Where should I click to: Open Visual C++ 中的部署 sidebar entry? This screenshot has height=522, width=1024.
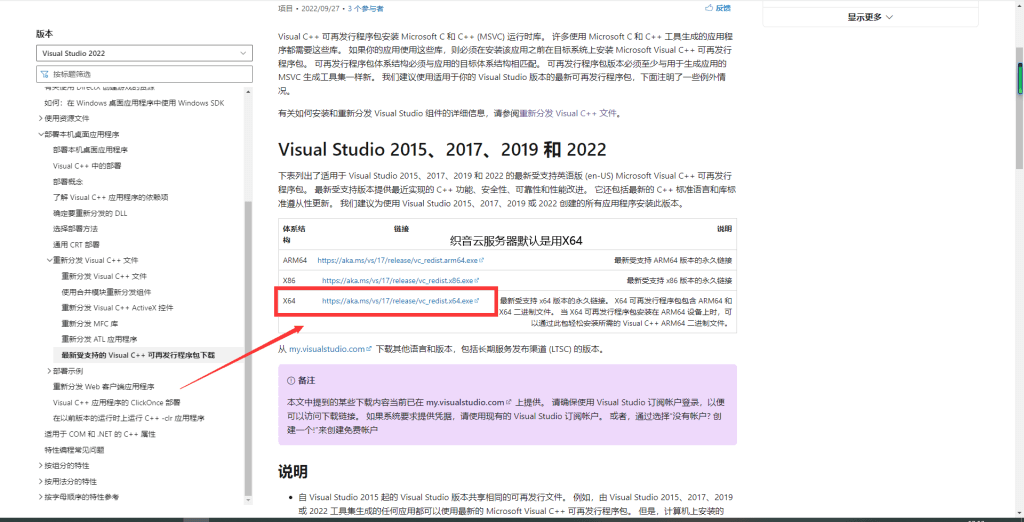[x=87, y=165]
